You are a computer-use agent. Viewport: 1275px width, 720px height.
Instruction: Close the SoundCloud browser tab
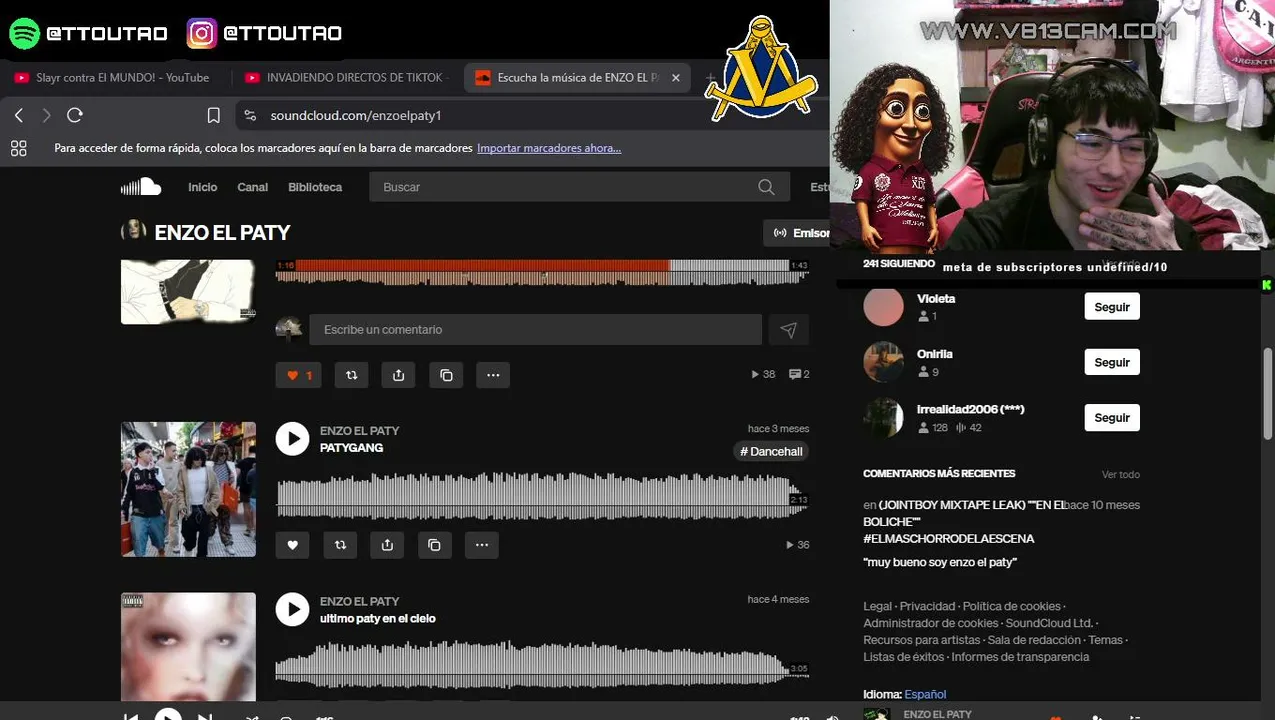[676, 77]
